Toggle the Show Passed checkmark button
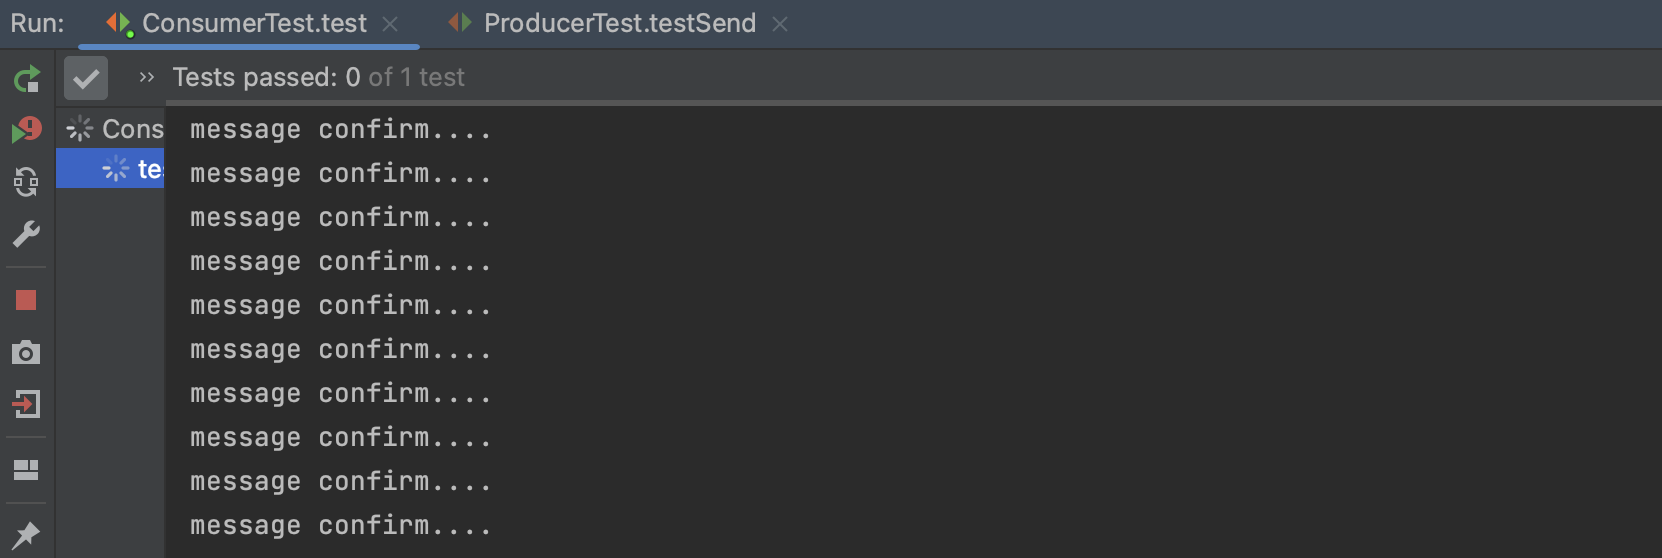The image size is (1662, 558). pyautogui.click(x=86, y=78)
